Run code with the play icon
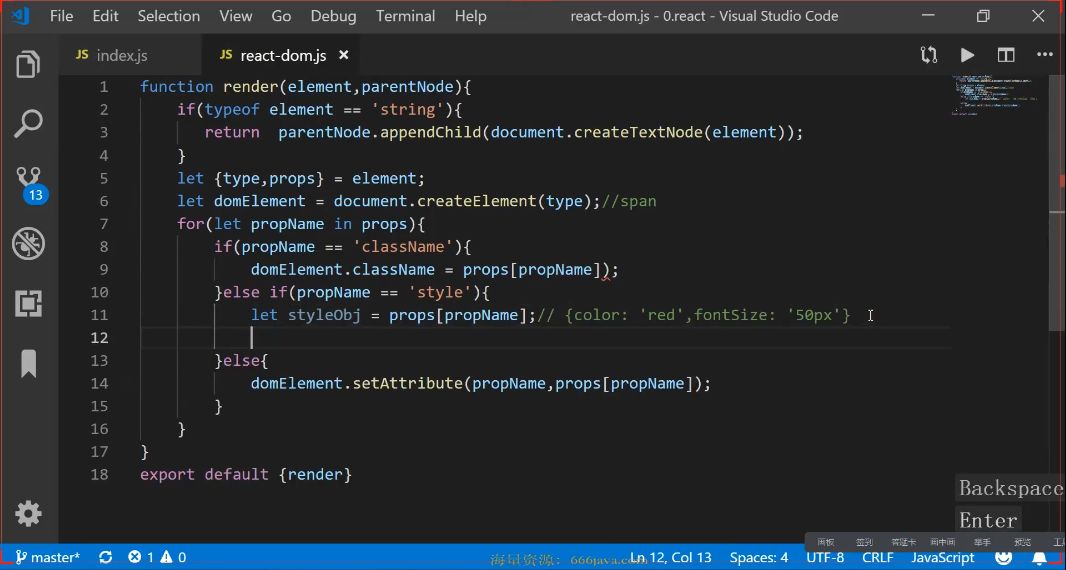 point(967,55)
